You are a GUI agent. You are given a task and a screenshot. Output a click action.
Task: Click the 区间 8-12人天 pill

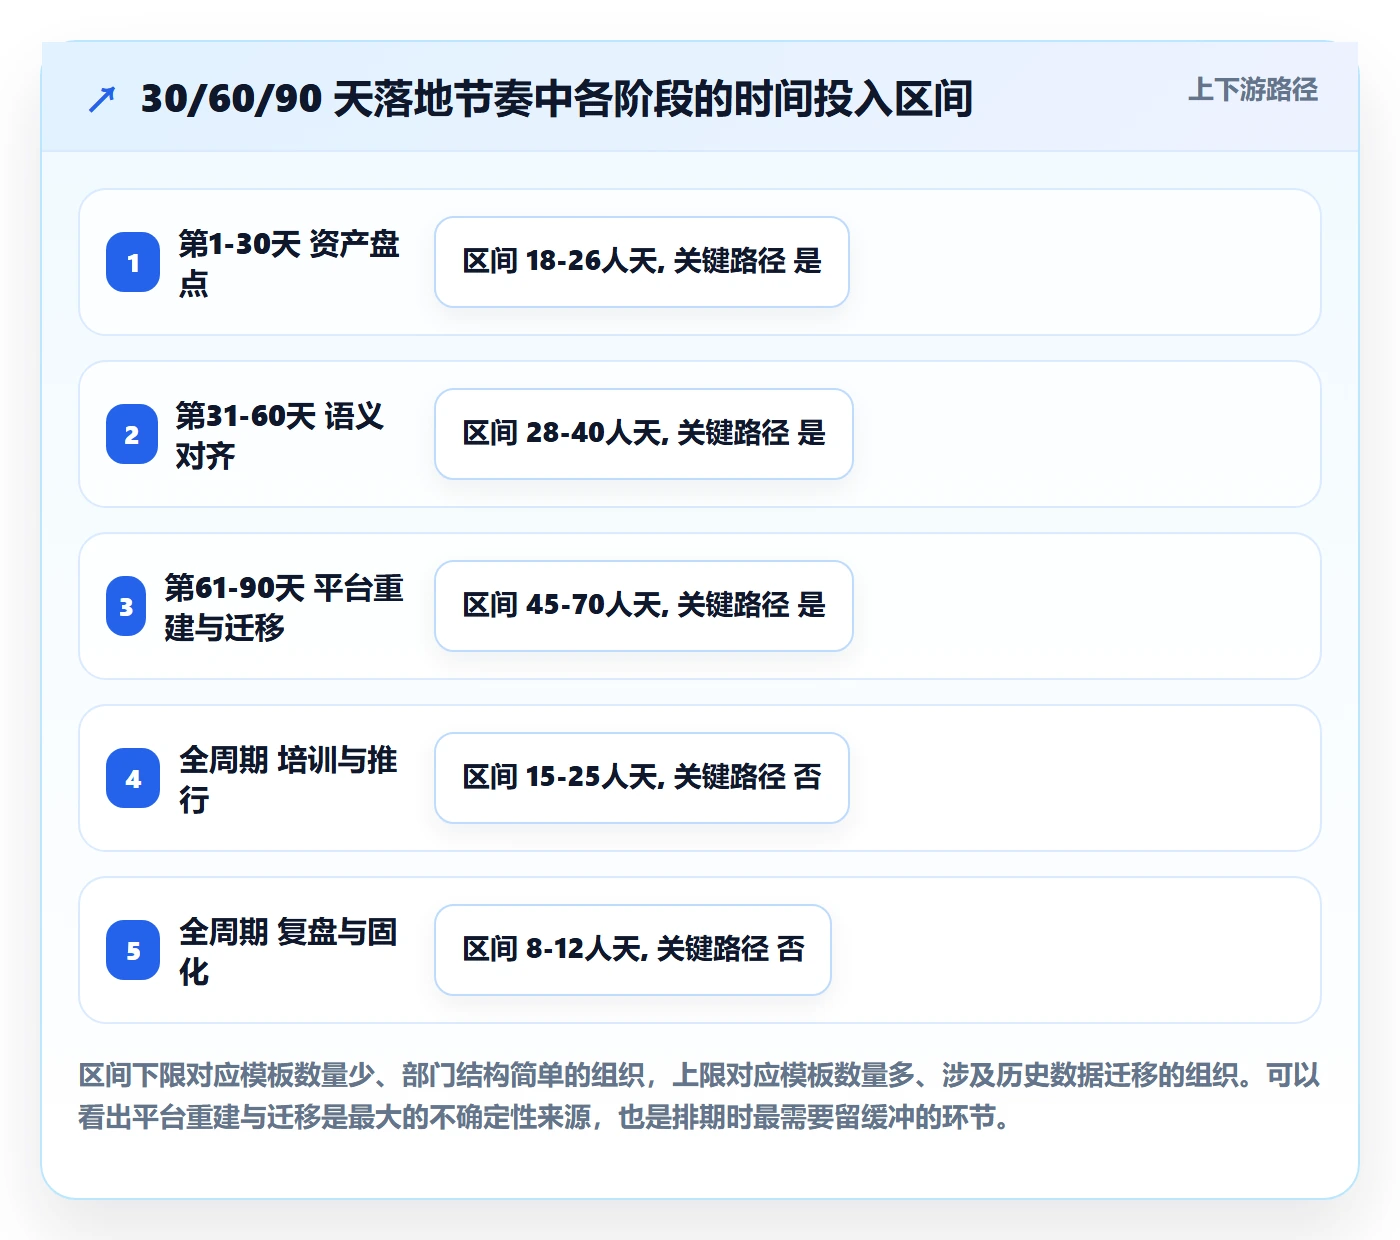click(x=633, y=950)
